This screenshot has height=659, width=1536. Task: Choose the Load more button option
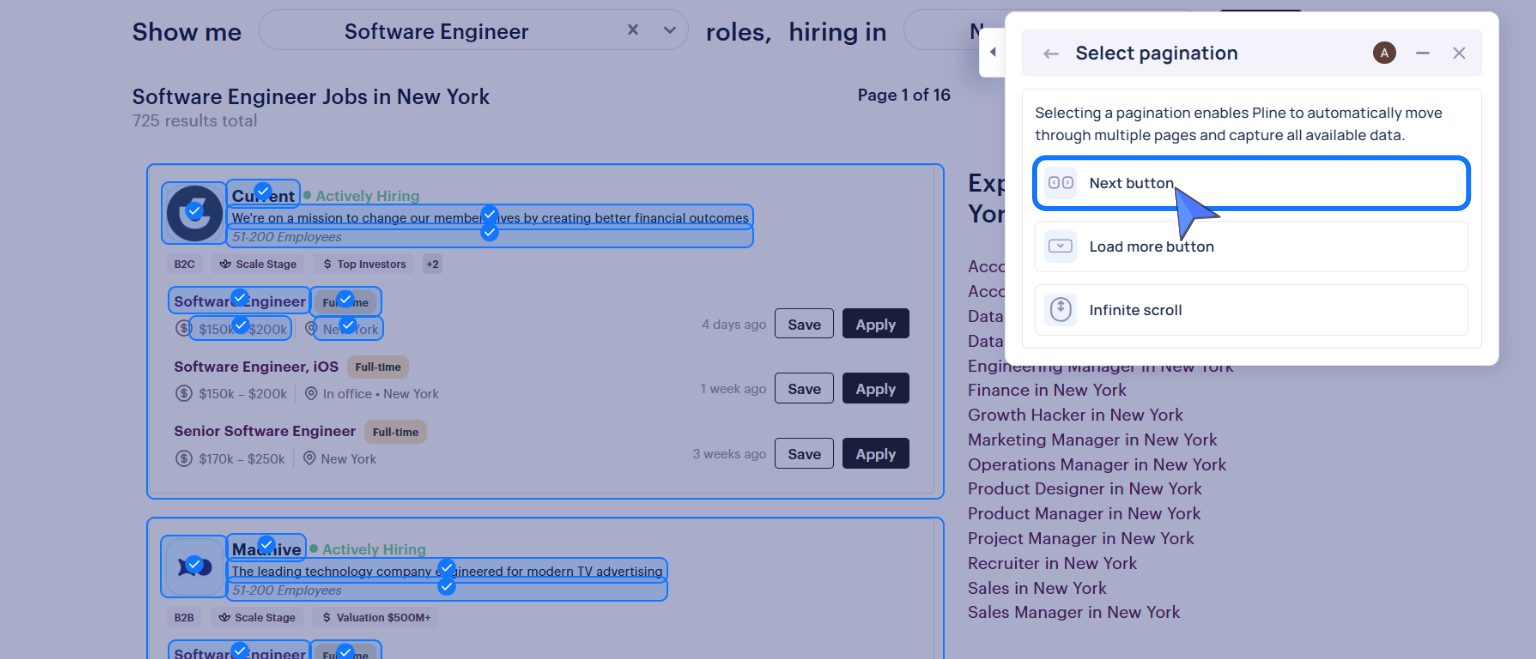1251,246
